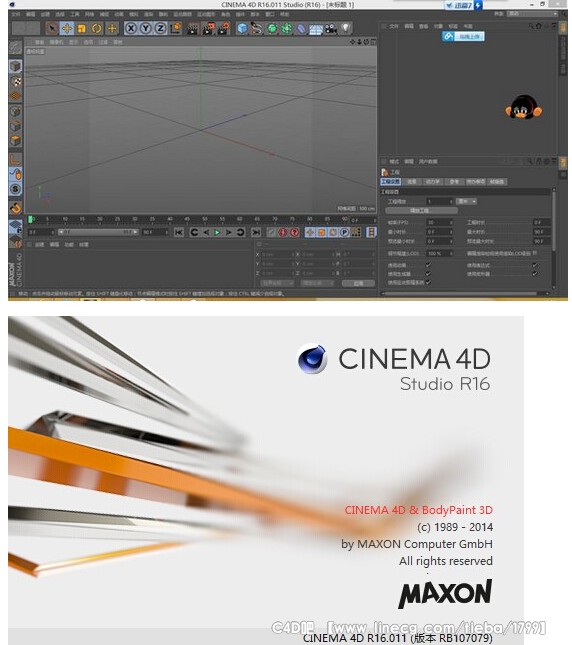Click the toggle active view icon in viewport
Viewport: 572px width, 645px height.
(373, 42)
